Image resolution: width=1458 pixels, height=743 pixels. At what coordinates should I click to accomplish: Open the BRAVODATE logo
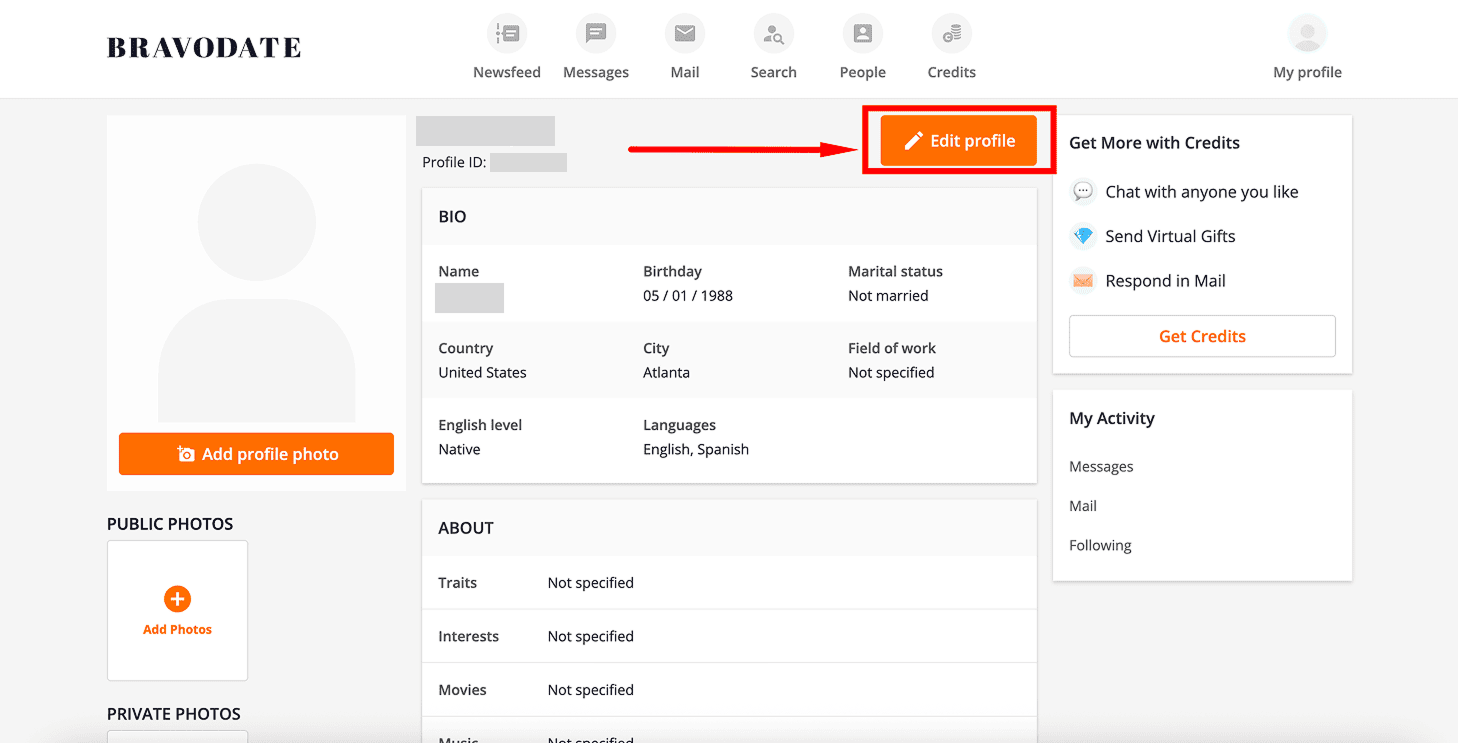tap(203, 46)
